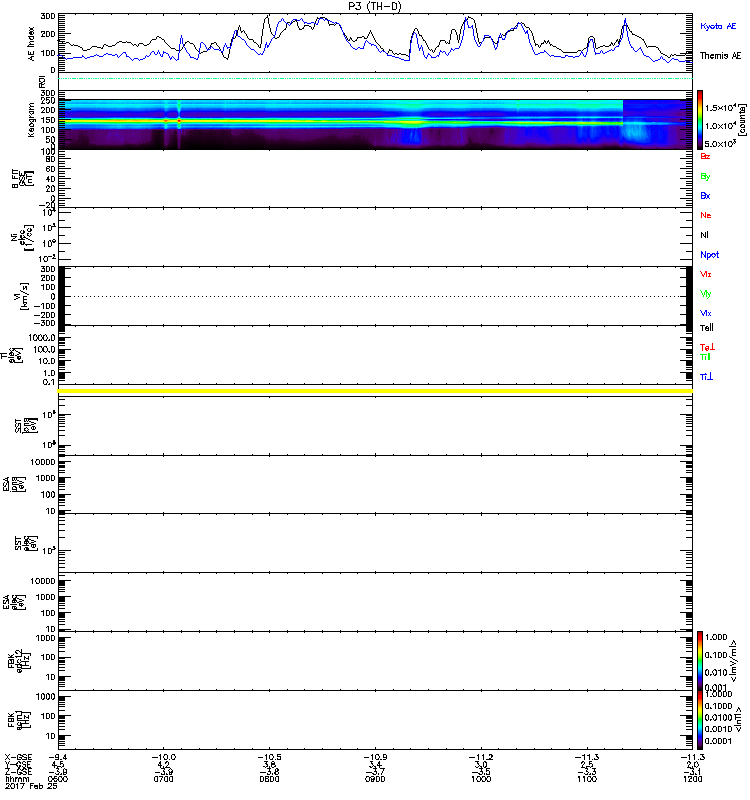Click the FBK nT color bar
The image size is (750, 800).
(x=700, y=720)
